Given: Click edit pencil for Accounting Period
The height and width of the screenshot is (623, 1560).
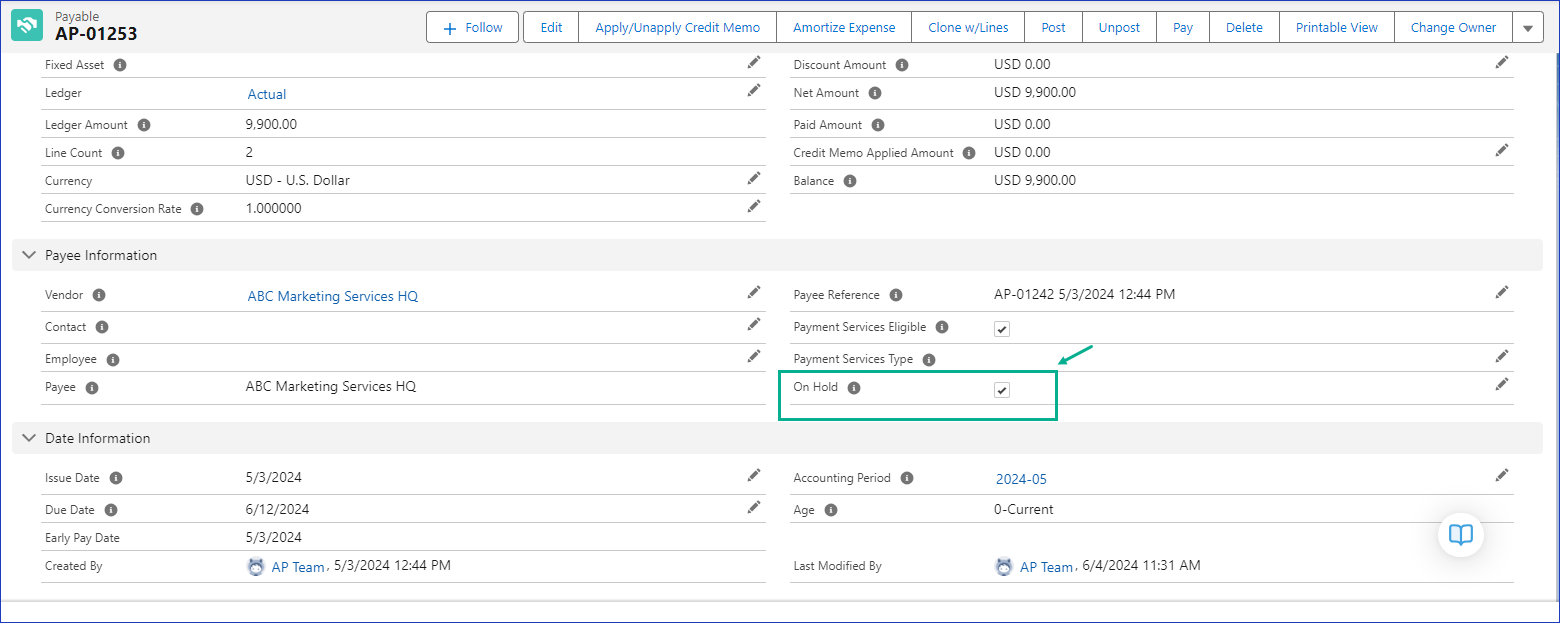Looking at the screenshot, I should click(x=1501, y=475).
